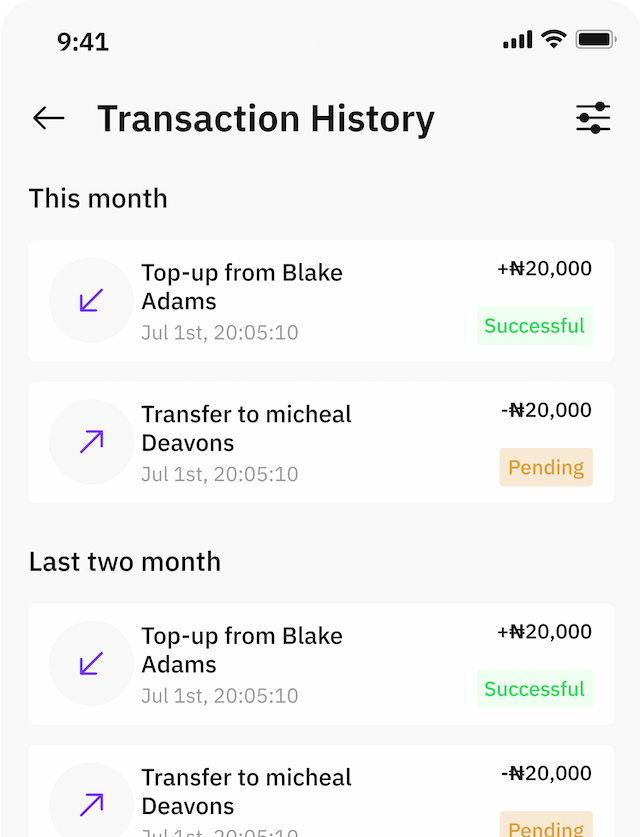This screenshot has width=640, height=837.
Task: Open This month Top-up from Blake Adams
Action: pyautogui.click(x=321, y=301)
